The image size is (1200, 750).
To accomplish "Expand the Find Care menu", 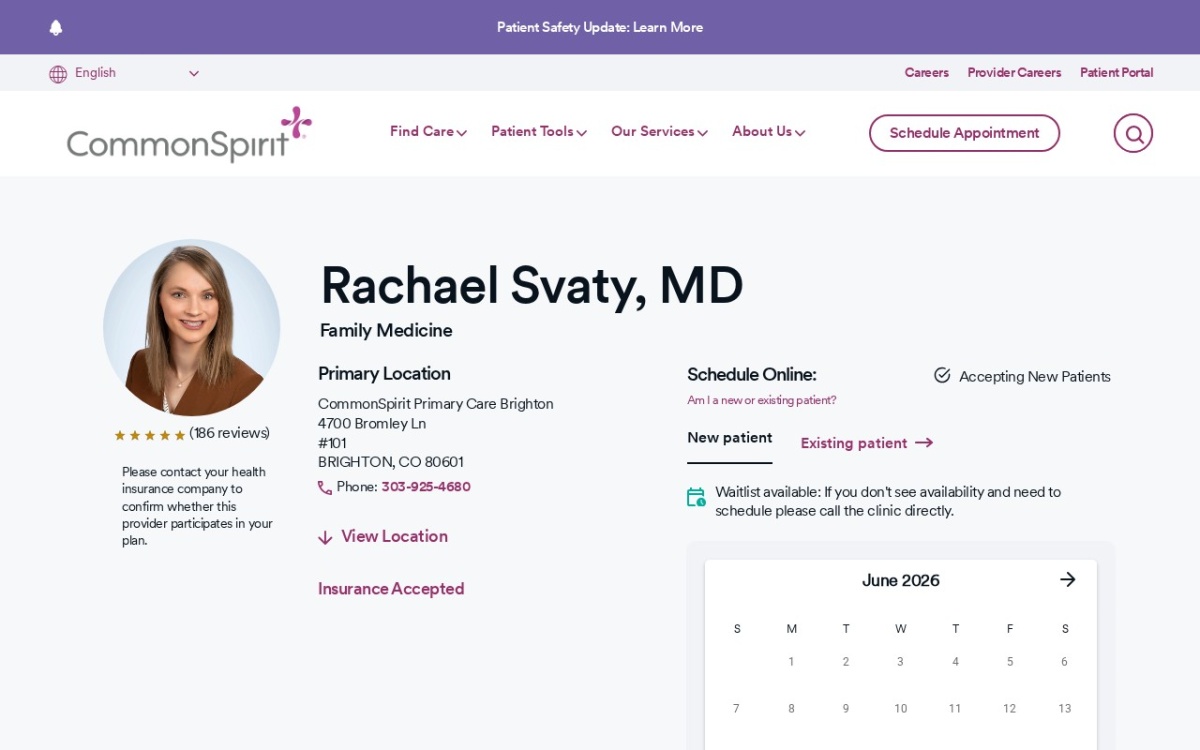I will 428,132.
